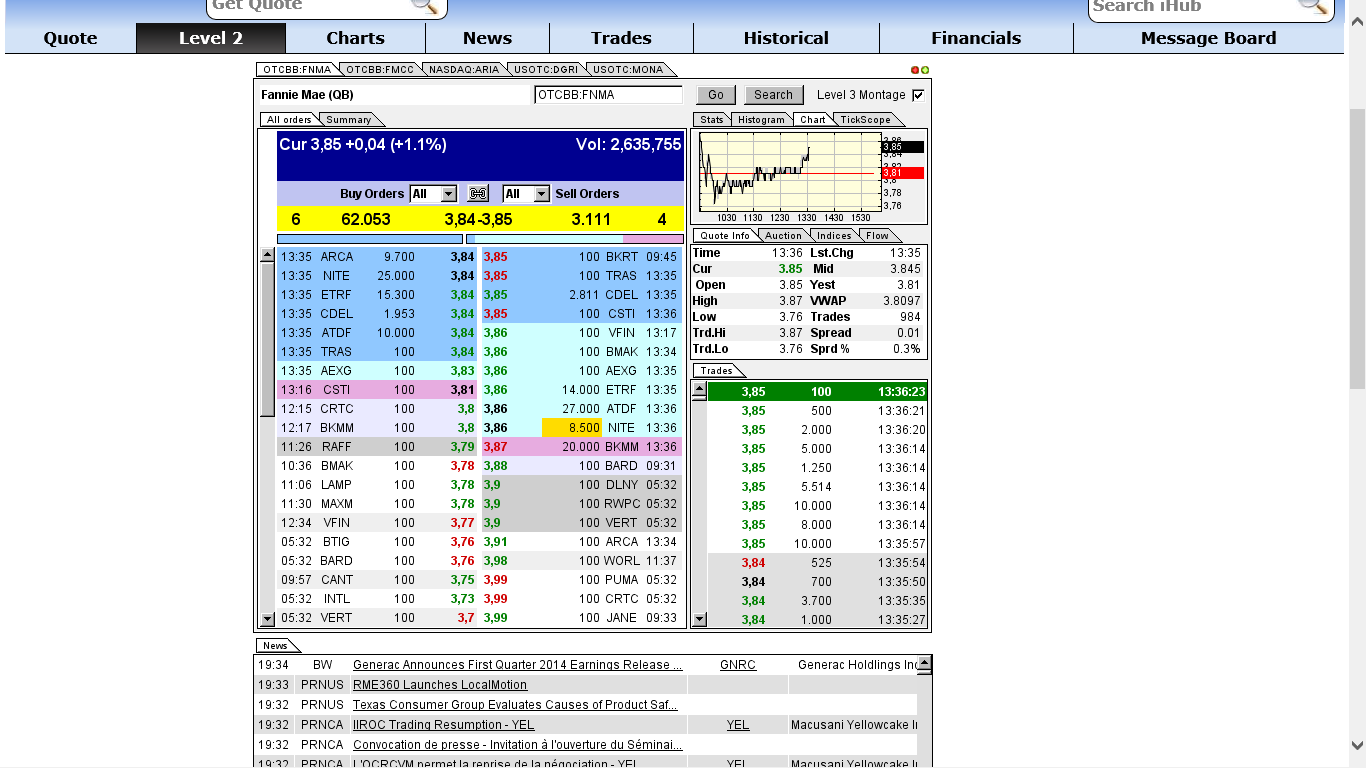The height and width of the screenshot is (768, 1366).
Task: Open the Indices tab
Action: coord(834,236)
